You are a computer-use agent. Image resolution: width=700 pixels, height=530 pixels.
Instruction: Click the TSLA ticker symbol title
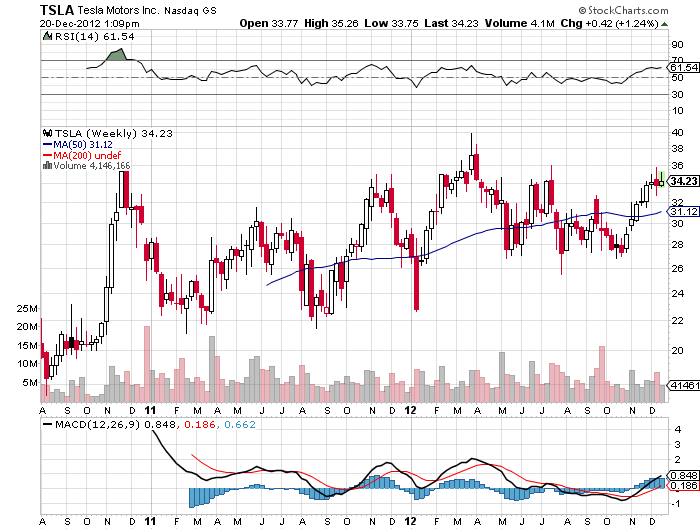pos(57,10)
